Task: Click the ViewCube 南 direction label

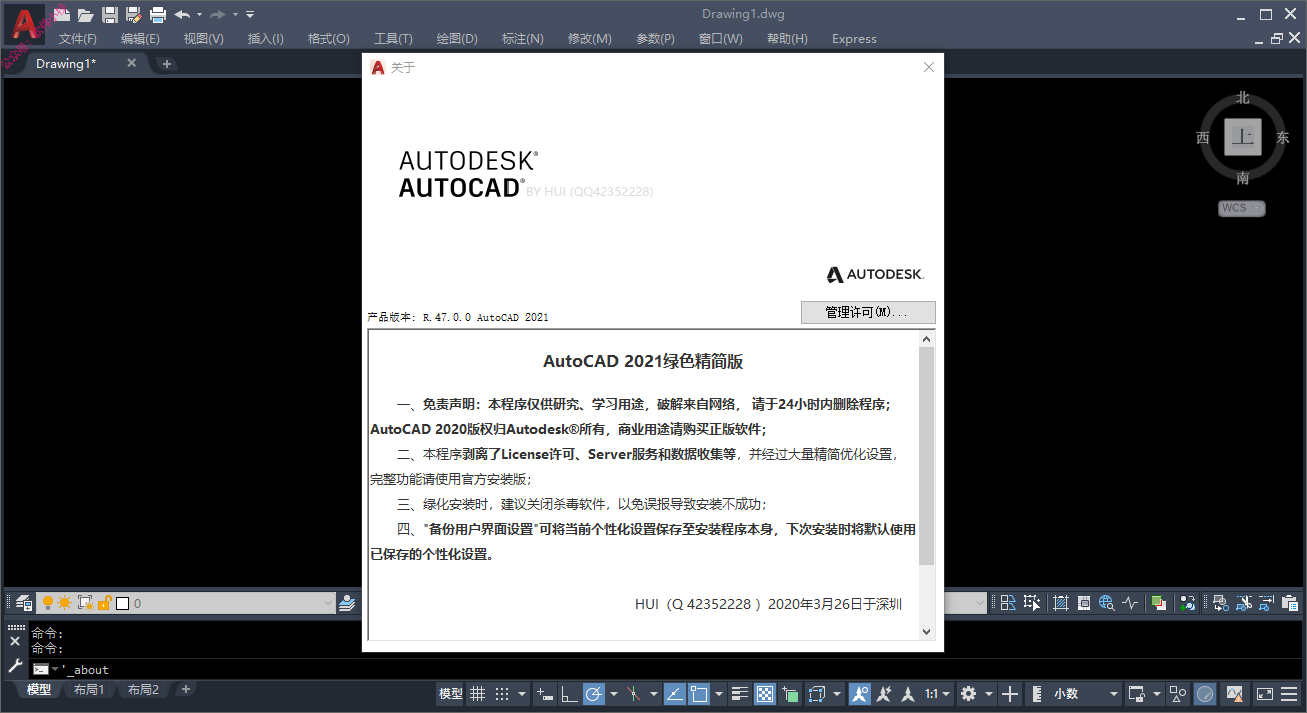Action: 1243,179
